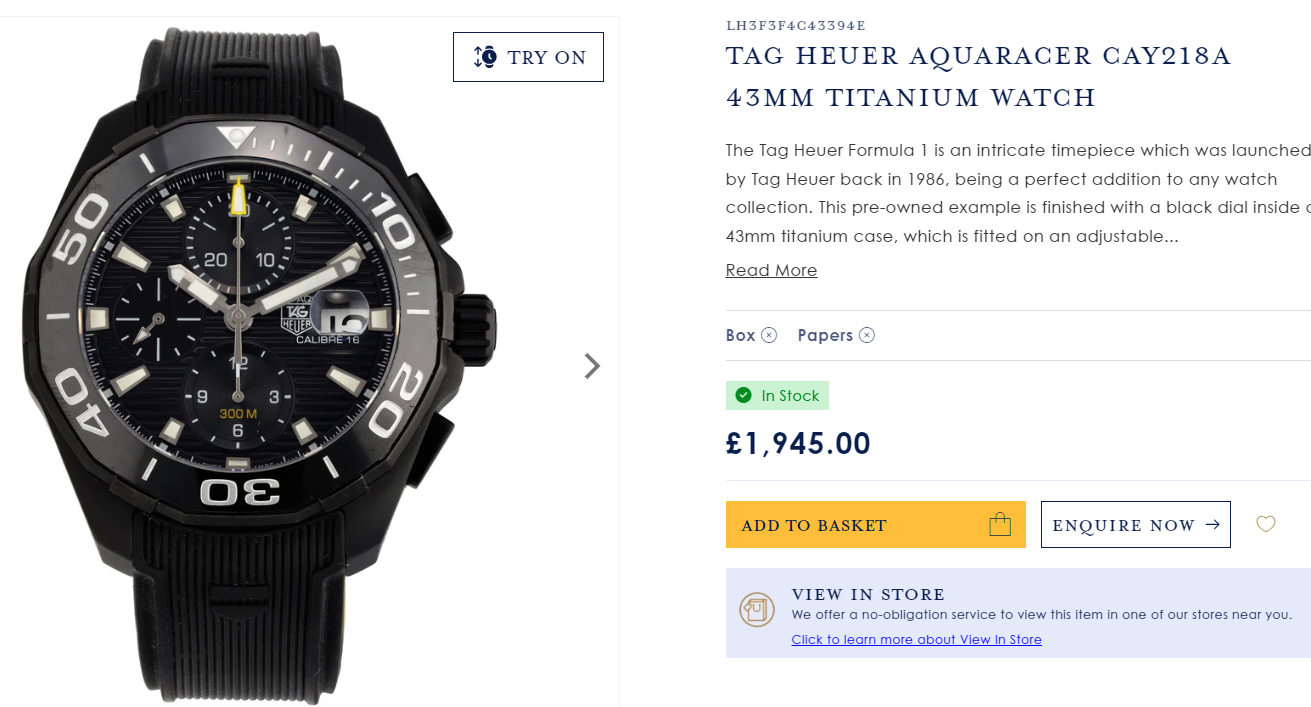Add watch to wishlist with heart icon

[x=1266, y=524]
